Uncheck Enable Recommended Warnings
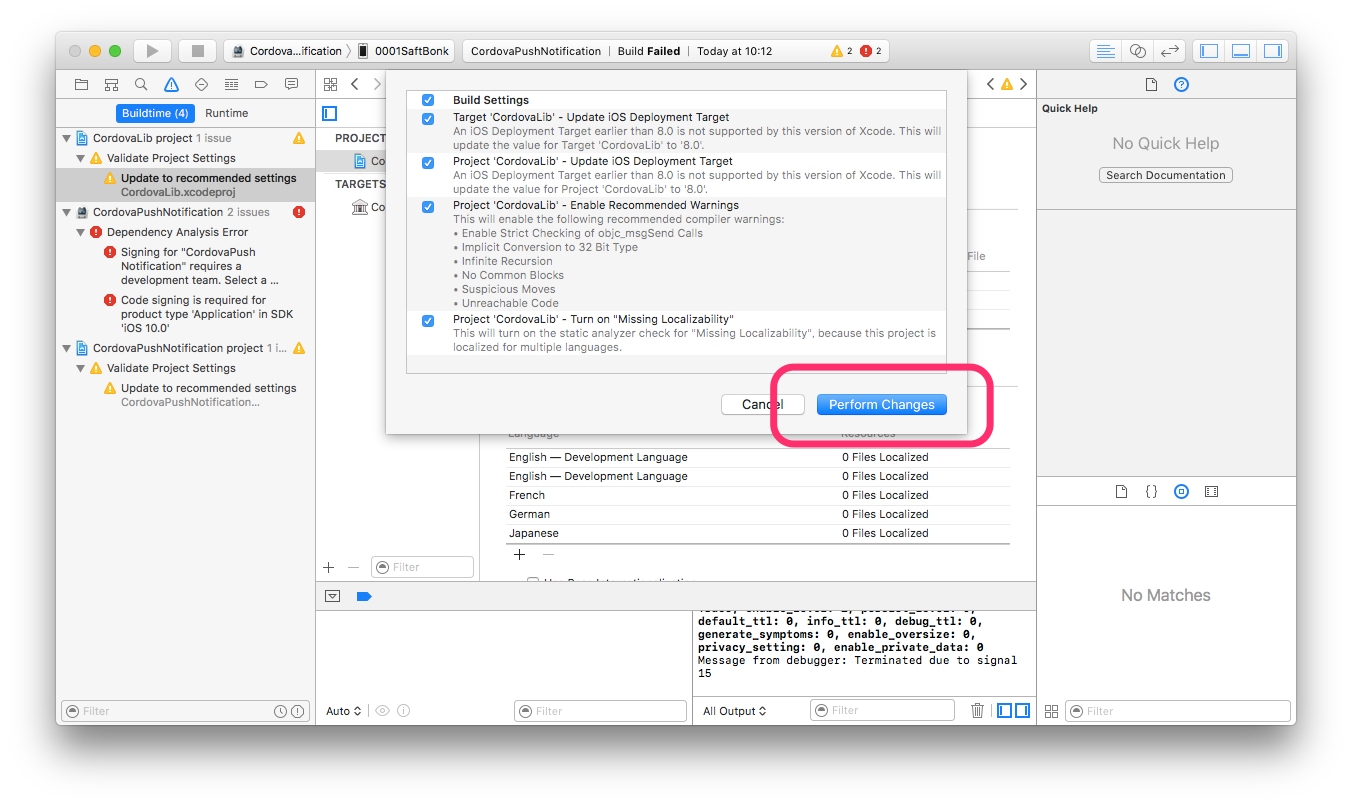 (428, 207)
